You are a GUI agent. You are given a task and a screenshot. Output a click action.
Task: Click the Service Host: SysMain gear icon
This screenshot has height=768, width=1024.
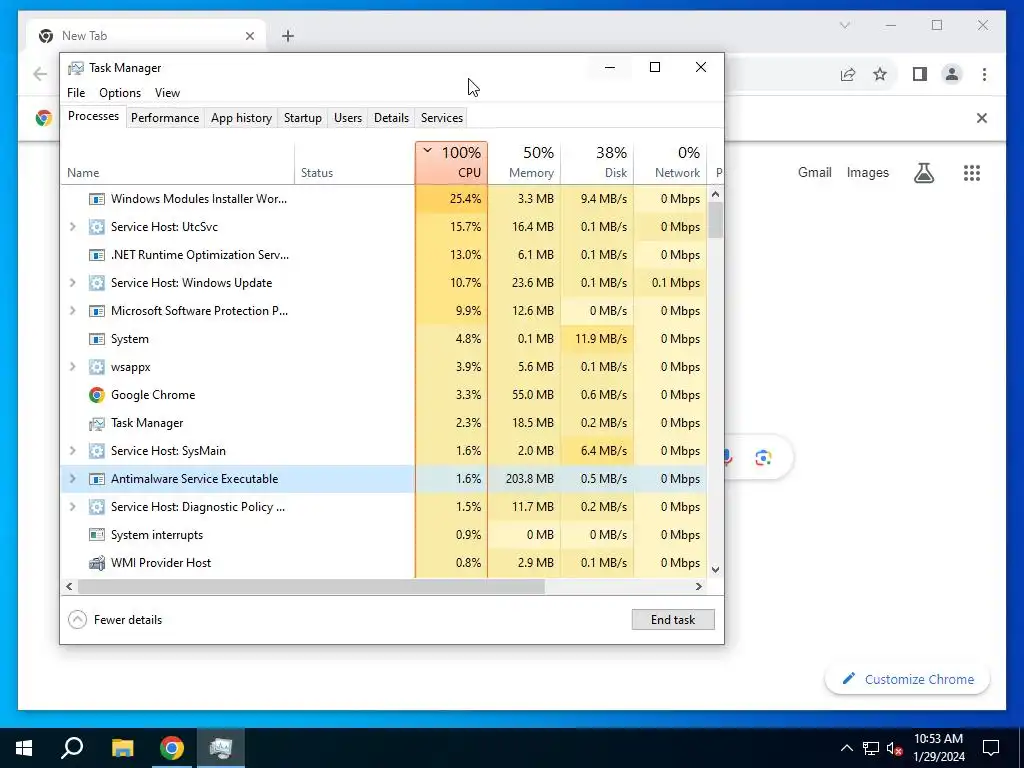click(97, 451)
